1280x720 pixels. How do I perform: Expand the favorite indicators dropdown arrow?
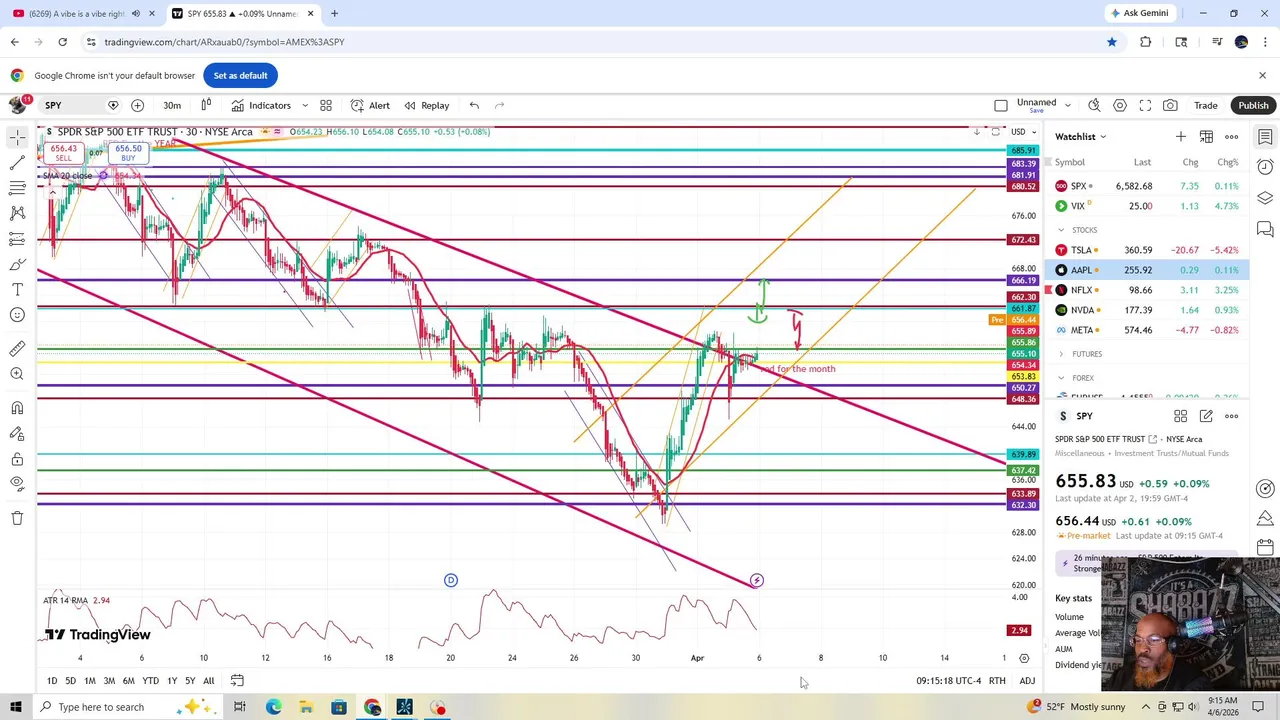click(x=305, y=105)
